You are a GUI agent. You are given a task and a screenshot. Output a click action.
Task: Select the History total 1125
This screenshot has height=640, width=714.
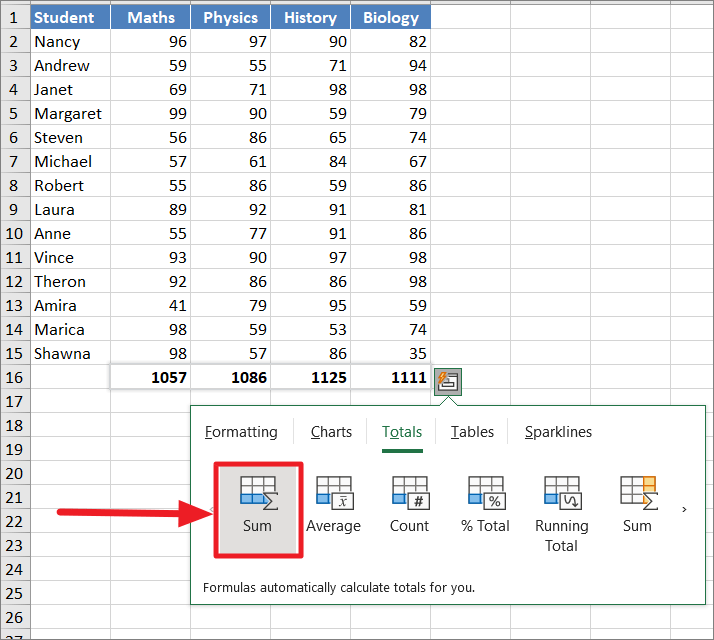pyautogui.click(x=311, y=377)
